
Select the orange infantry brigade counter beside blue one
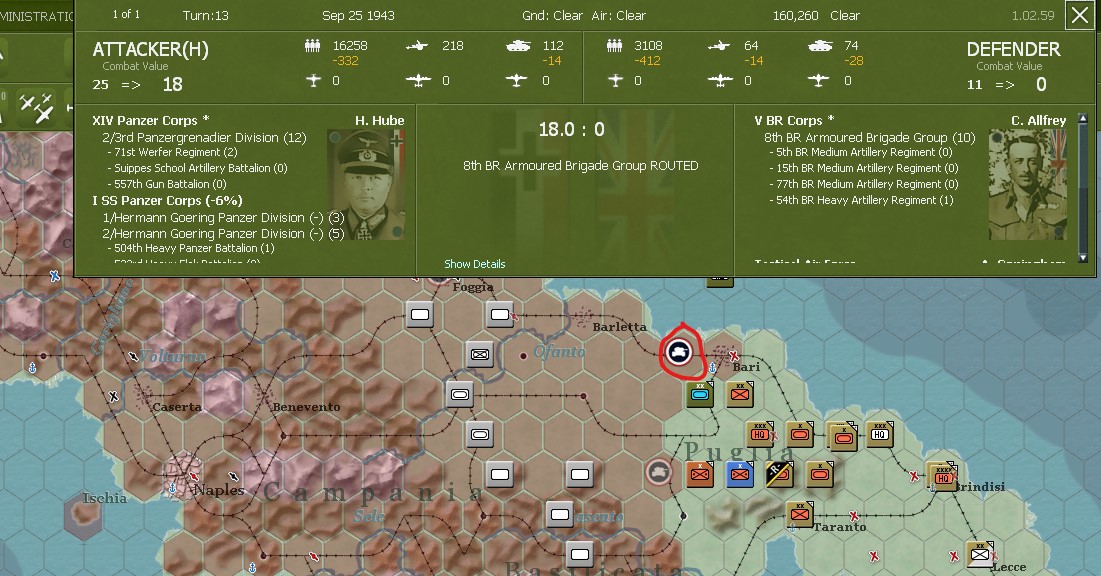699,474
